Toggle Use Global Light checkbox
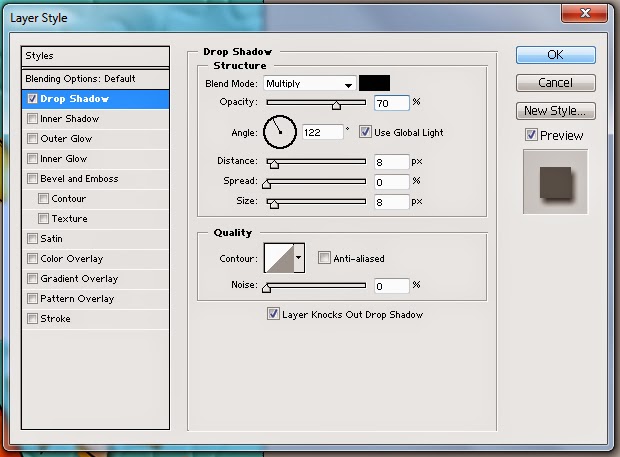The height and width of the screenshot is (457, 620). click(x=365, y=132)
